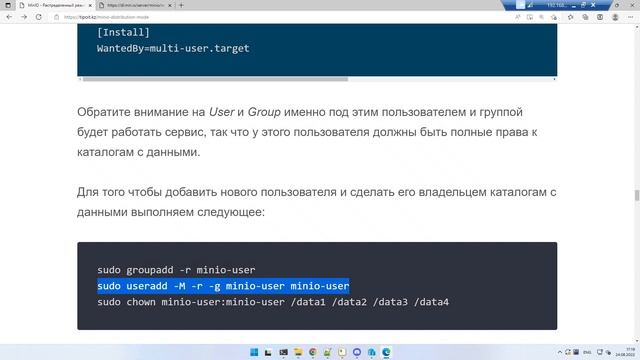This screenshot has height=360, width=640.
Task: Open a new tab with plus icon
Action: pyautogui.click(x=181, y=5)
